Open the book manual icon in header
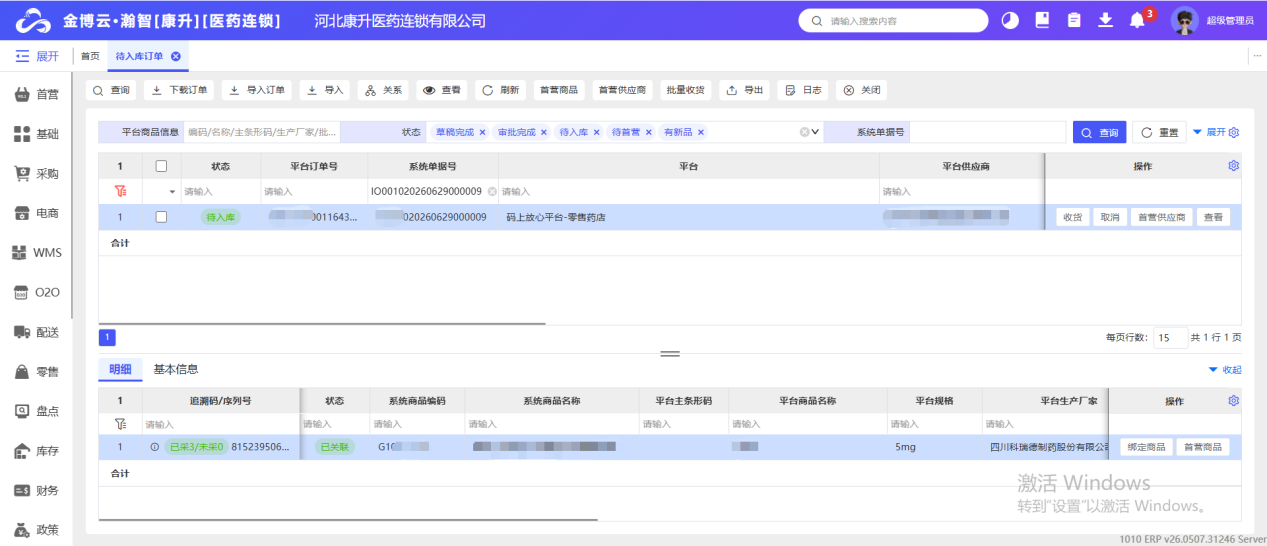 (x=1042, y=20)
